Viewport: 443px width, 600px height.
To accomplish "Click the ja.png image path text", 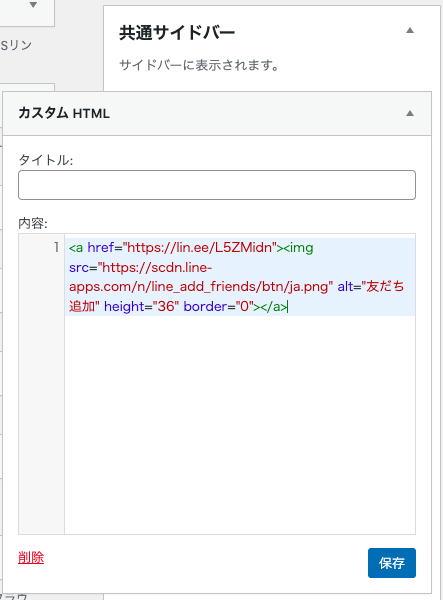I will click(x=200, y=287).
